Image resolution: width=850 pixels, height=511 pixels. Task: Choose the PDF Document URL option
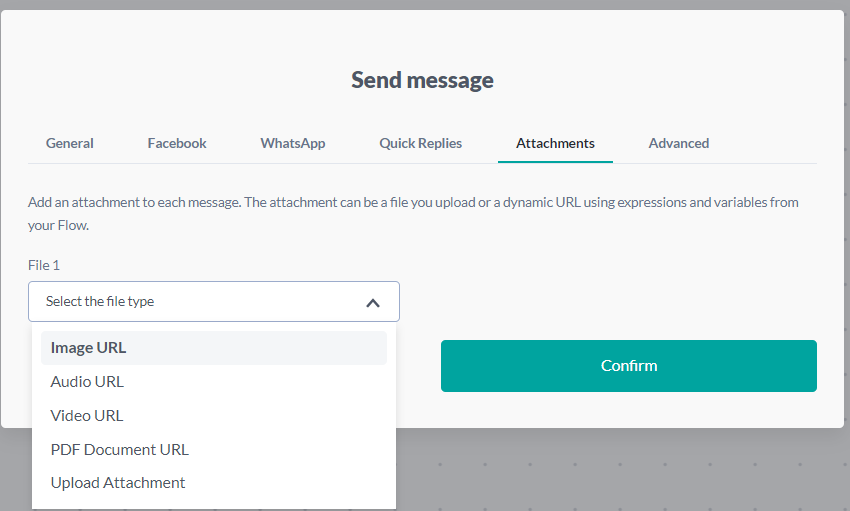pyautogui.click(x=119, y=449)
